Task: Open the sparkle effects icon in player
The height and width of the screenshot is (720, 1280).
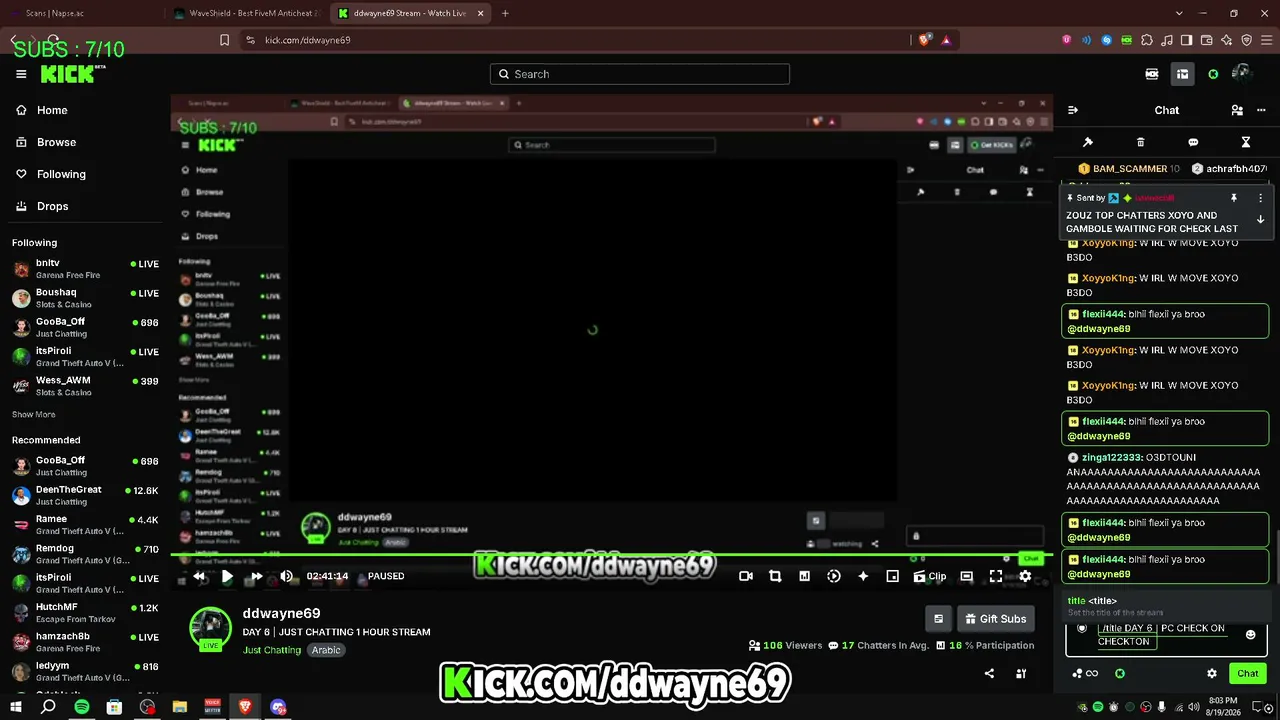Action: point(863,576)
